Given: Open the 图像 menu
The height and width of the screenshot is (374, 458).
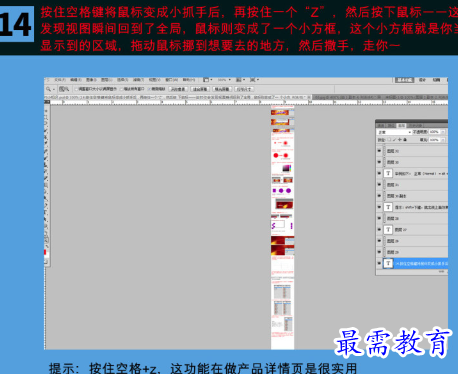Looking at the screenshot, I should (x=92, y=80).
